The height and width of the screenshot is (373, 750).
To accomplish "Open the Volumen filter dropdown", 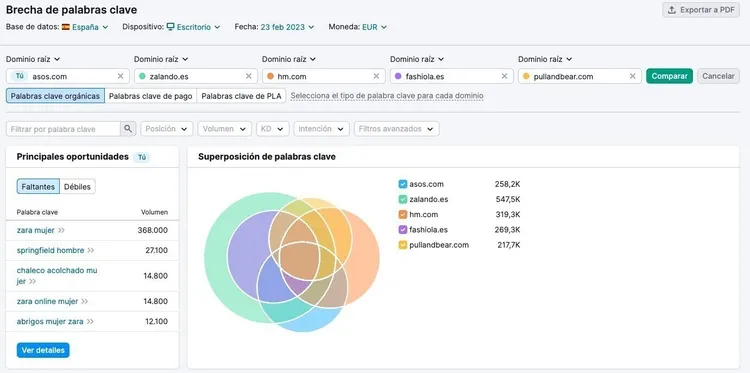I will (x=225, y=129).
